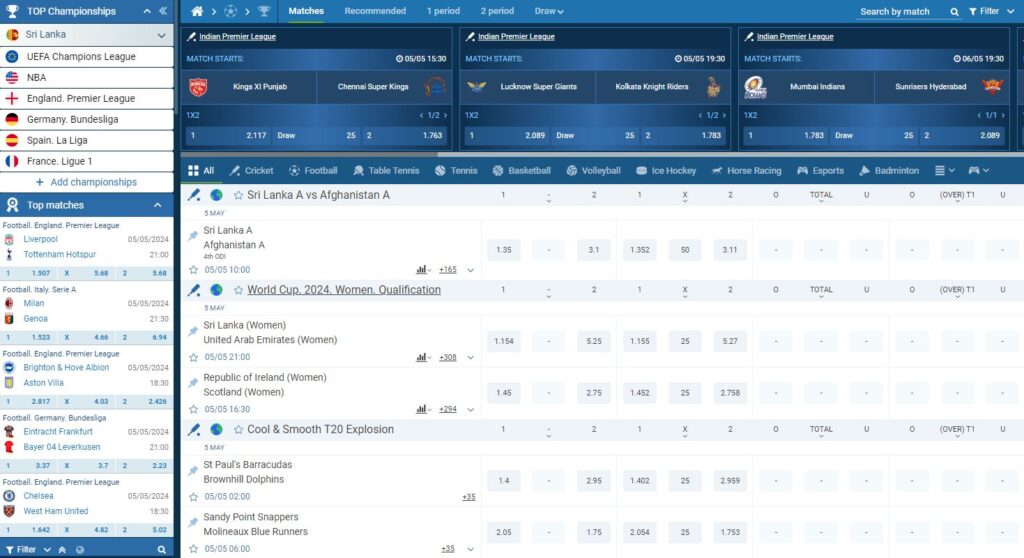Open the gamepad icon in sports bar

pyautogui.click(x=974, y=171)
